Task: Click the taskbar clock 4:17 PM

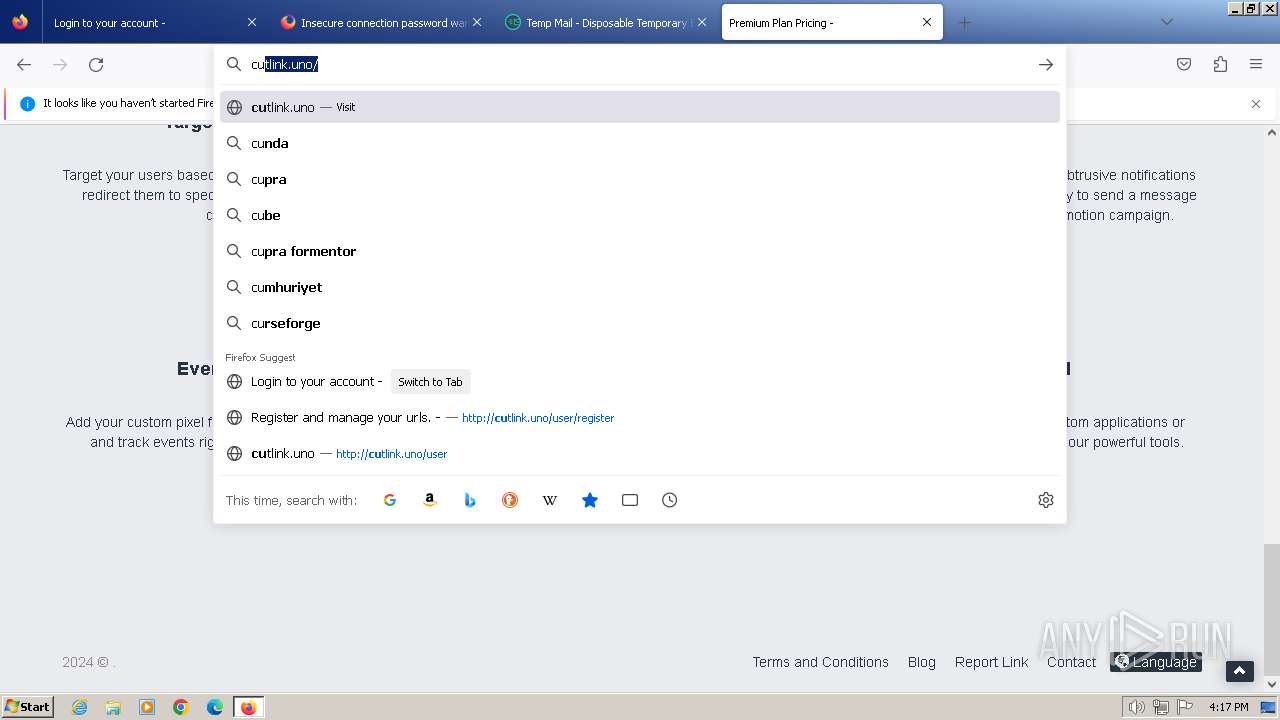Action: (x=1229, y=707)
